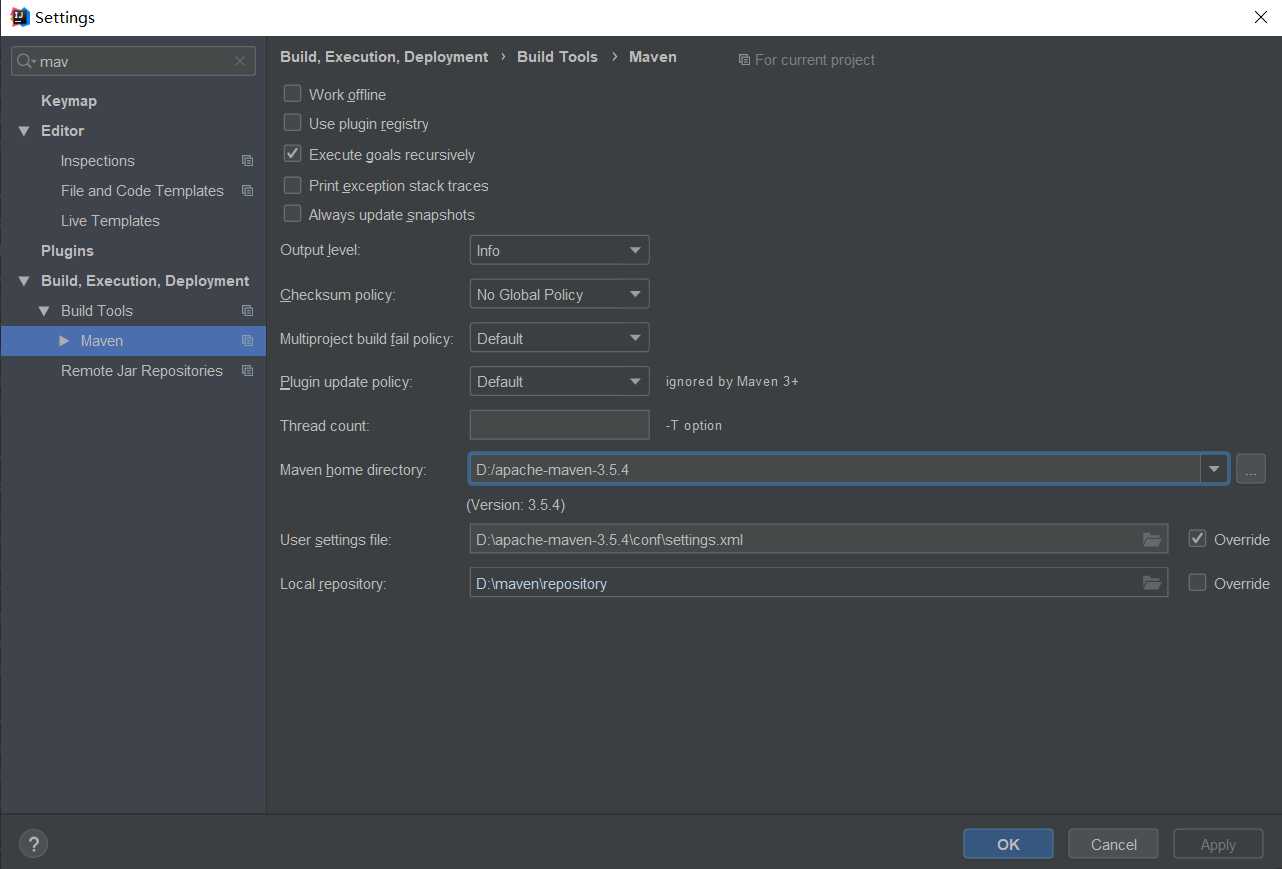Collapse Build, Execution, Deployment node

pos(24,281)
